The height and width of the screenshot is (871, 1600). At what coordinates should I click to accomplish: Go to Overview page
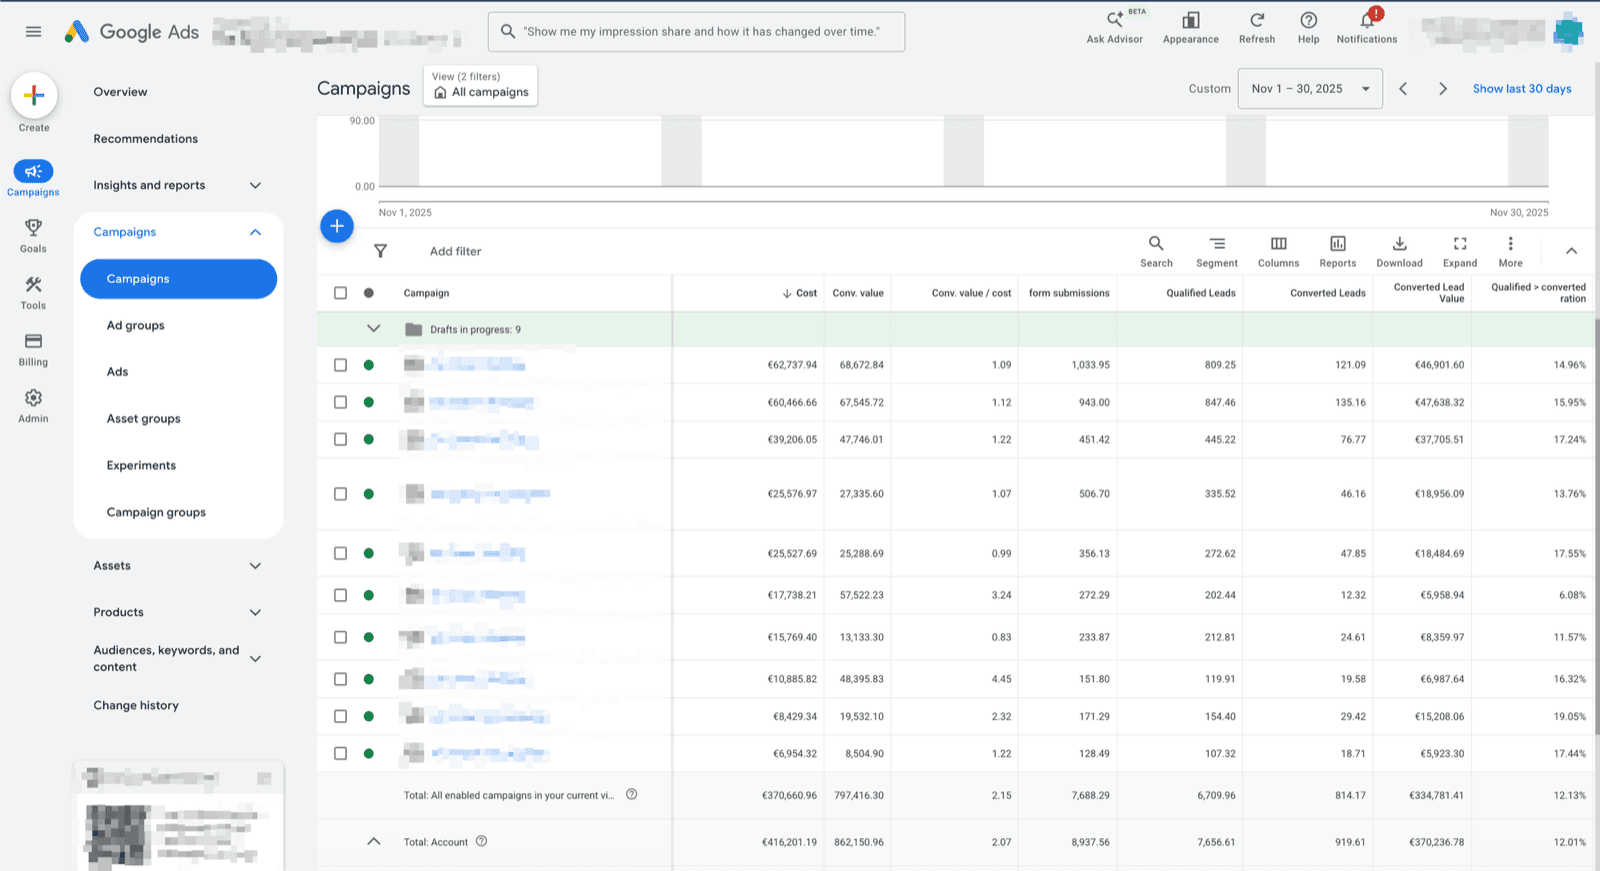[120, 92]
